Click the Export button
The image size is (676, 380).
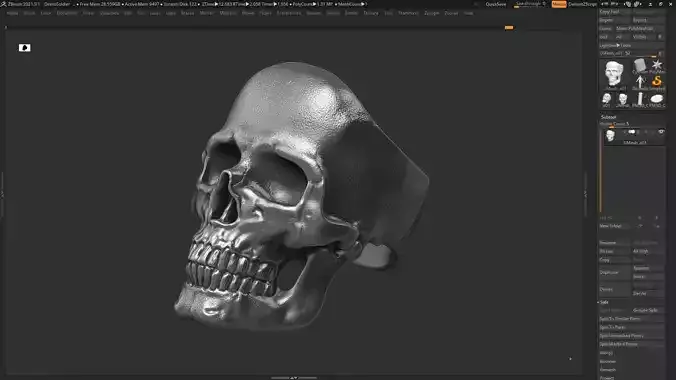tap(648, 20)
